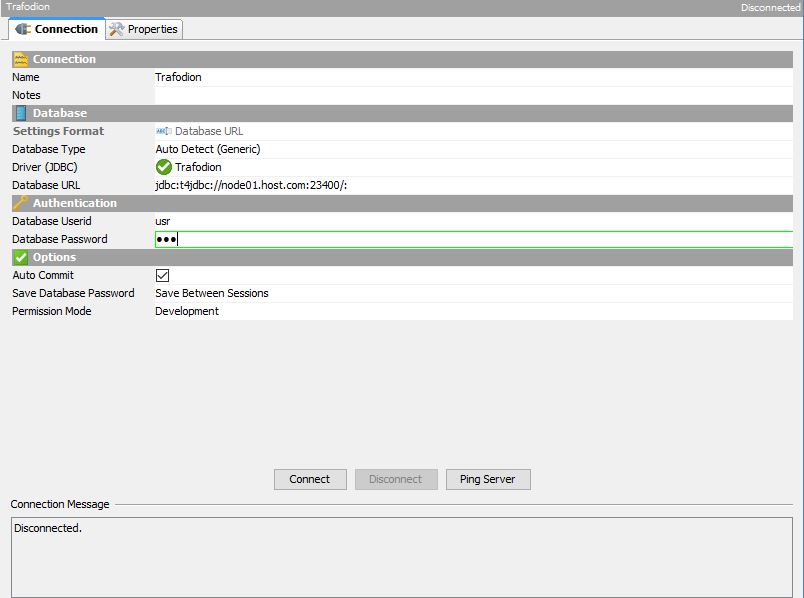Click the Authentication key icon
Viewport: 804px width, 598px height.
(x=21, y=203)
